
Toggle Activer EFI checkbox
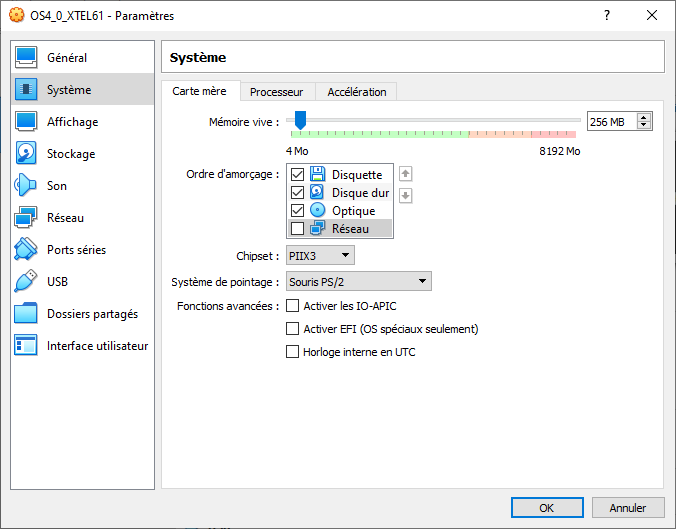[x=294, y=329]
